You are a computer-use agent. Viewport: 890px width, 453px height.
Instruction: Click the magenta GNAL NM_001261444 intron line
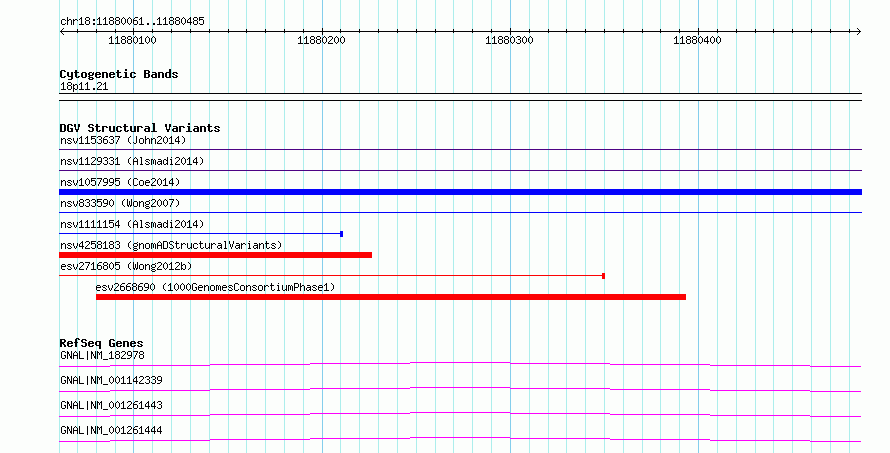pyautogui.click(x=460, y=439)
